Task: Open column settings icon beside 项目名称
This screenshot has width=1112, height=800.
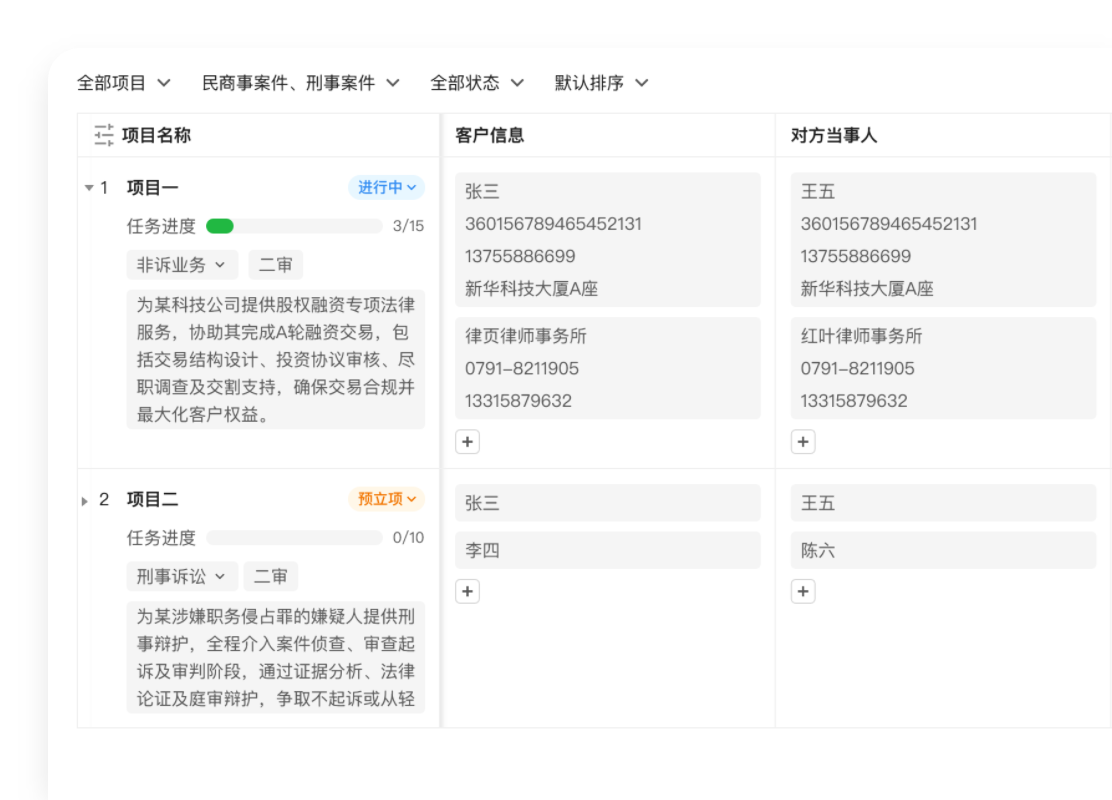Action: pos(104,135)
